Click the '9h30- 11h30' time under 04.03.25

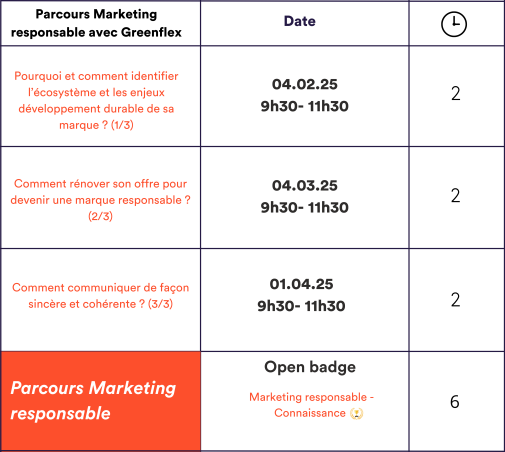[x=305, y=207]
